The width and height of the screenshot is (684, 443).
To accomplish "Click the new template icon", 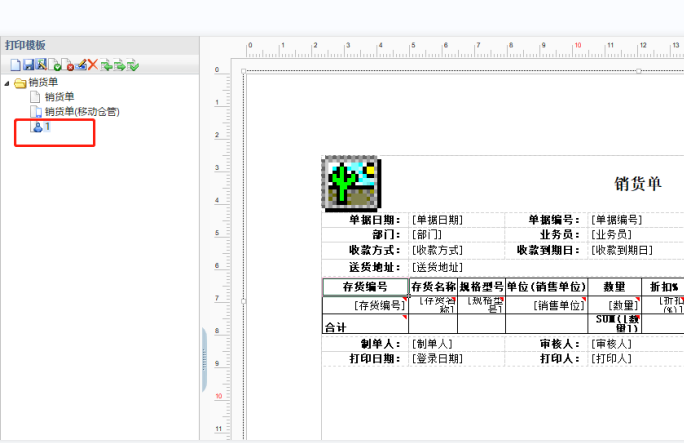I will (16, 65).
